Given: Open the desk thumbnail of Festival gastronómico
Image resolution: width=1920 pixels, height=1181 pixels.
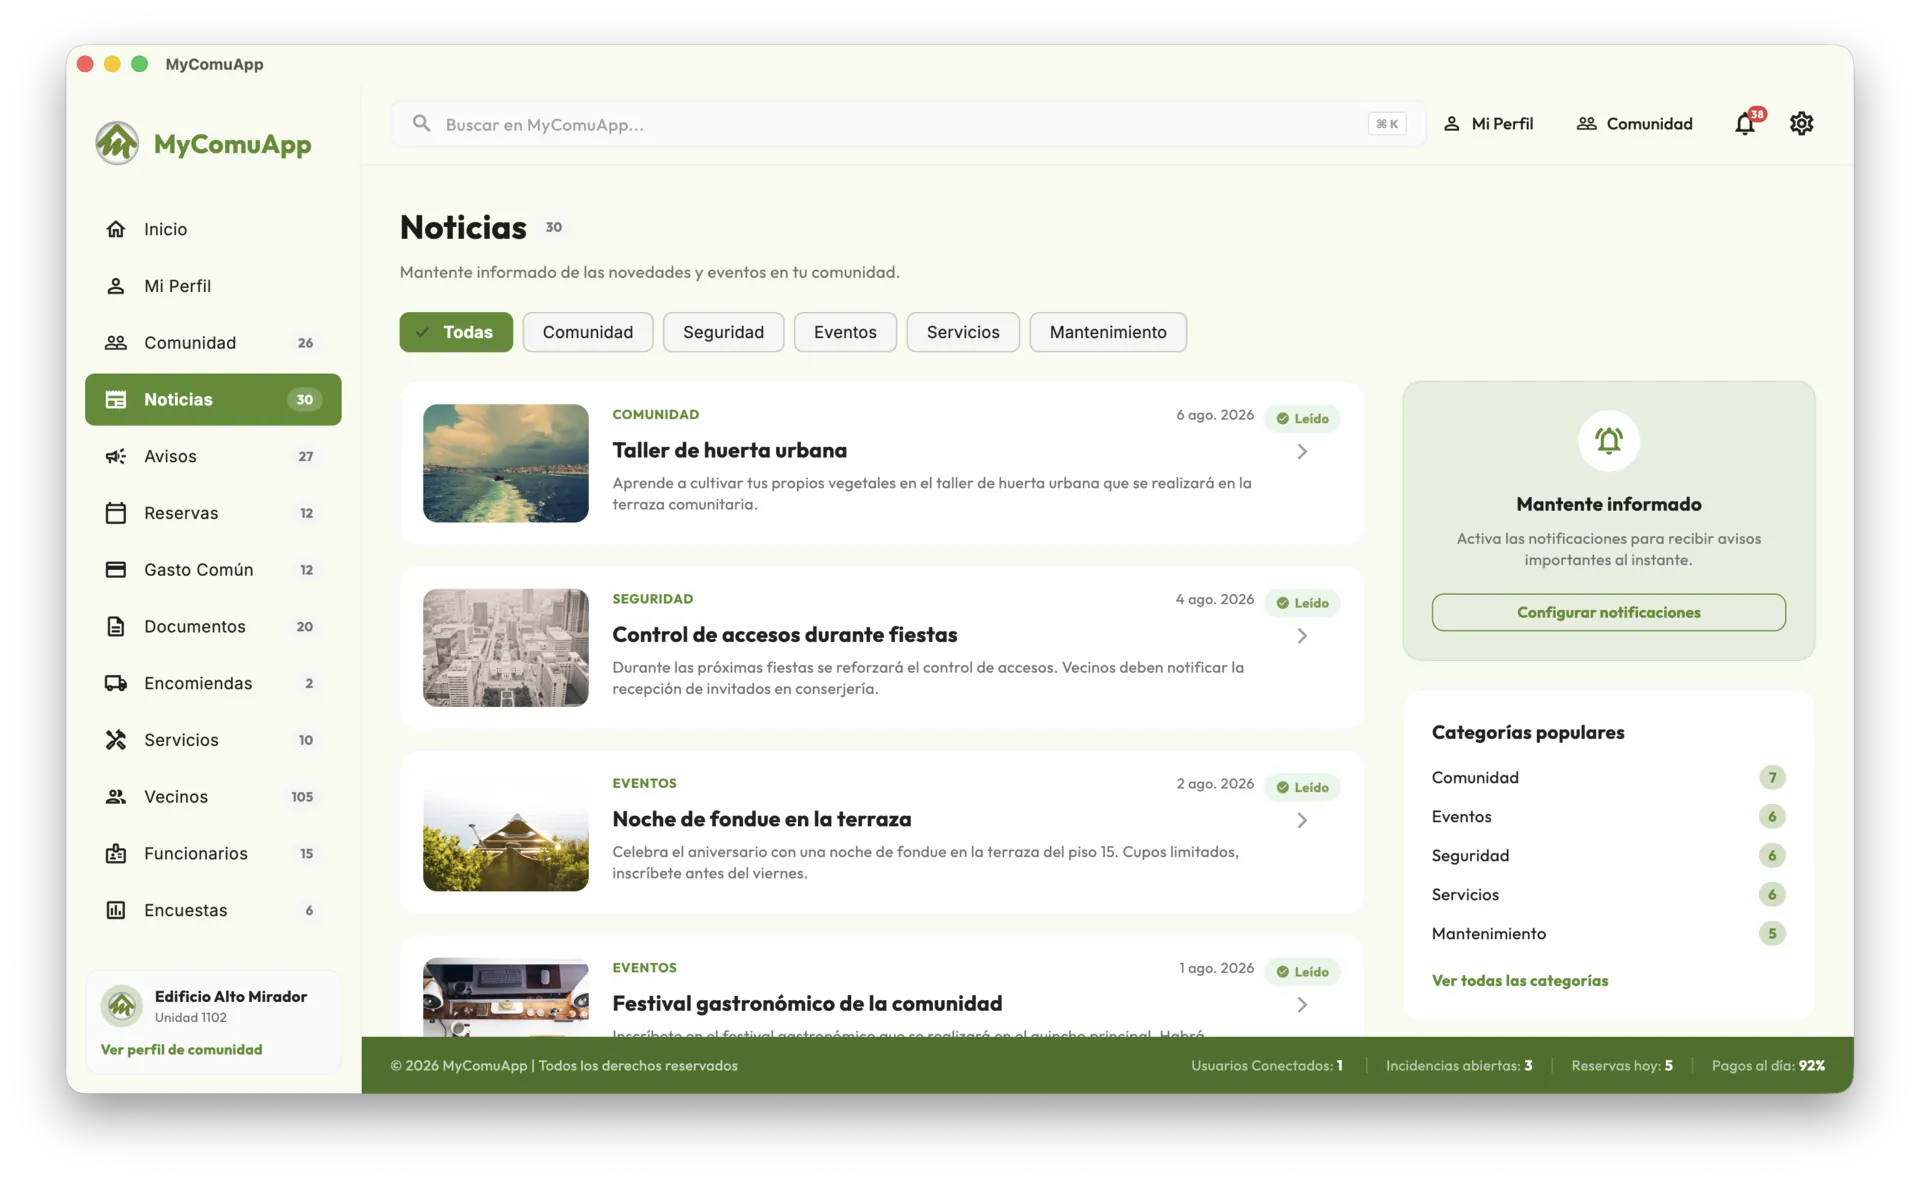Looking at the screenshot, I should pyautogui.click(x=506, y=997).
